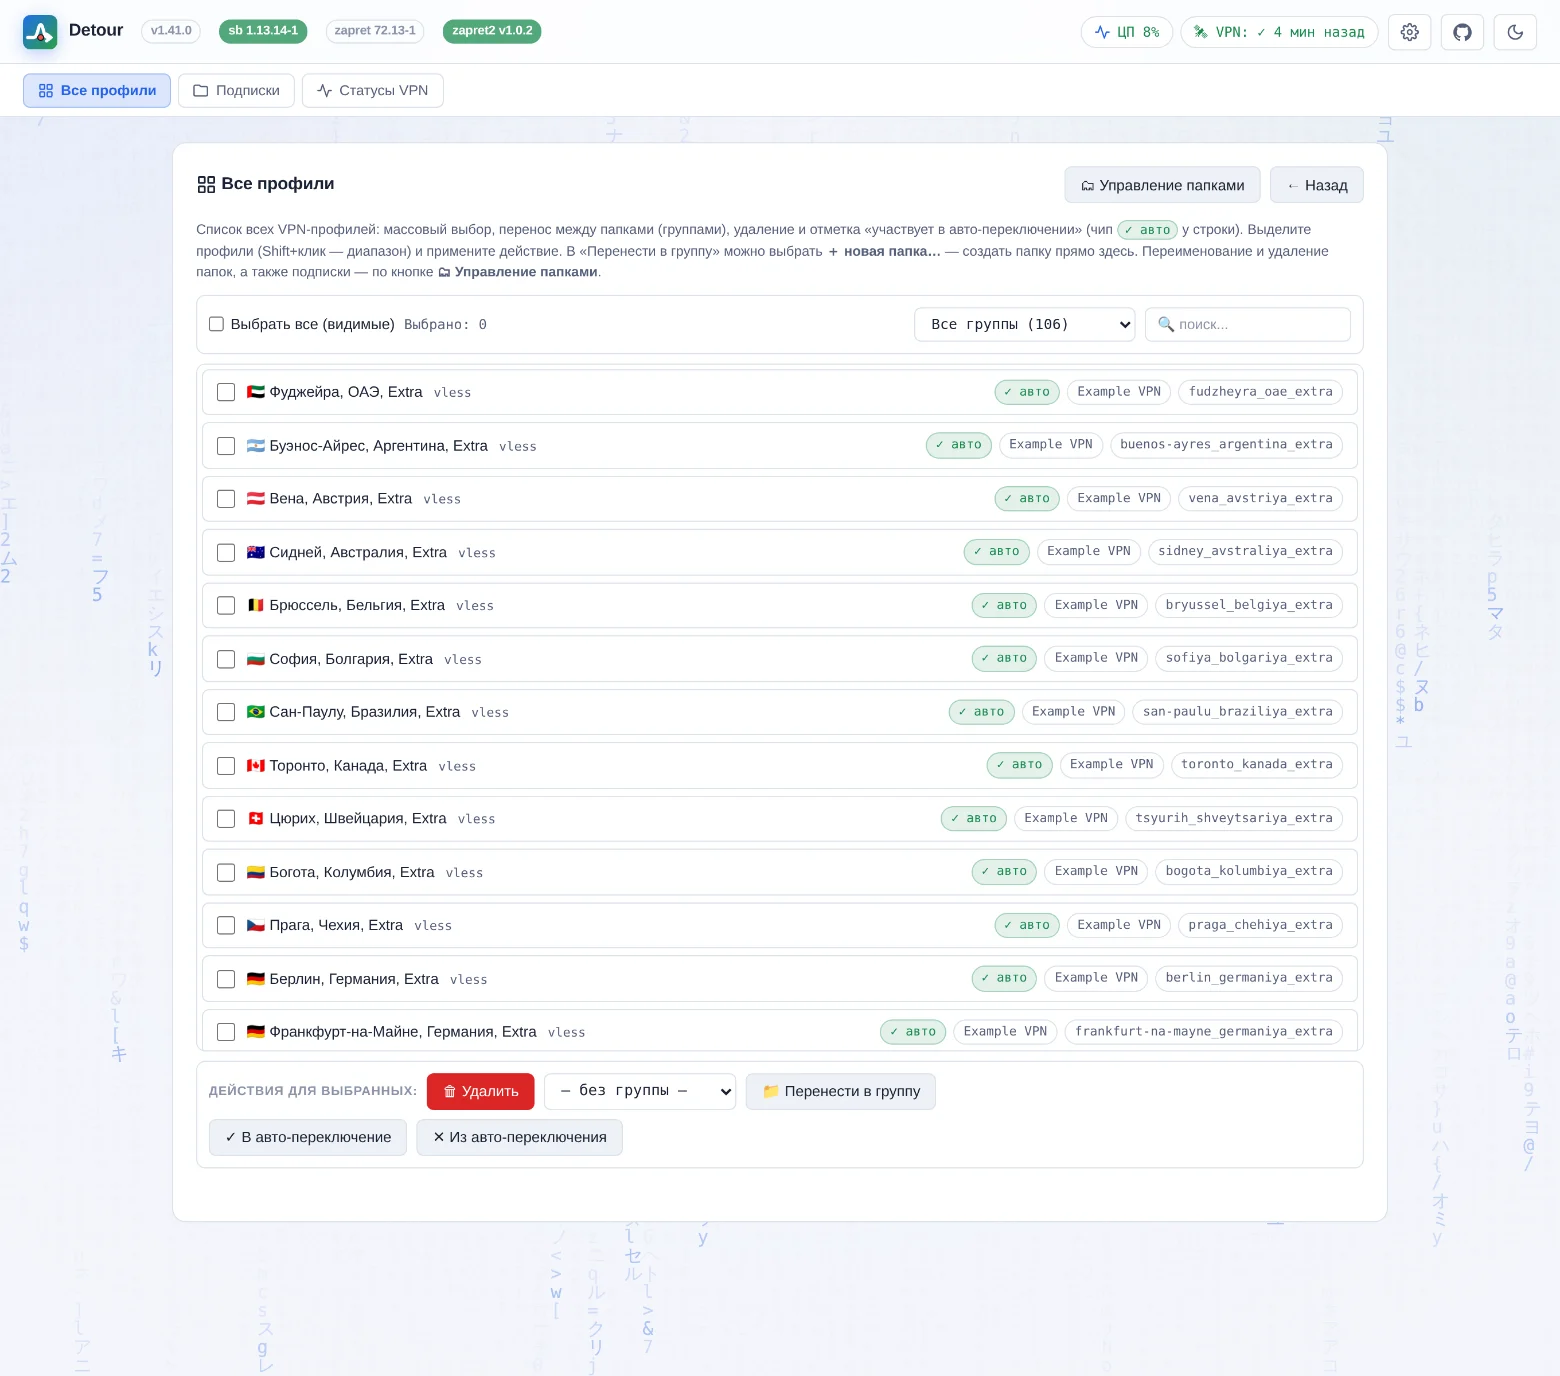1560x1376 pixels.
Task: Click the version badge v1.41.0
Action: (x=171, y=31)
